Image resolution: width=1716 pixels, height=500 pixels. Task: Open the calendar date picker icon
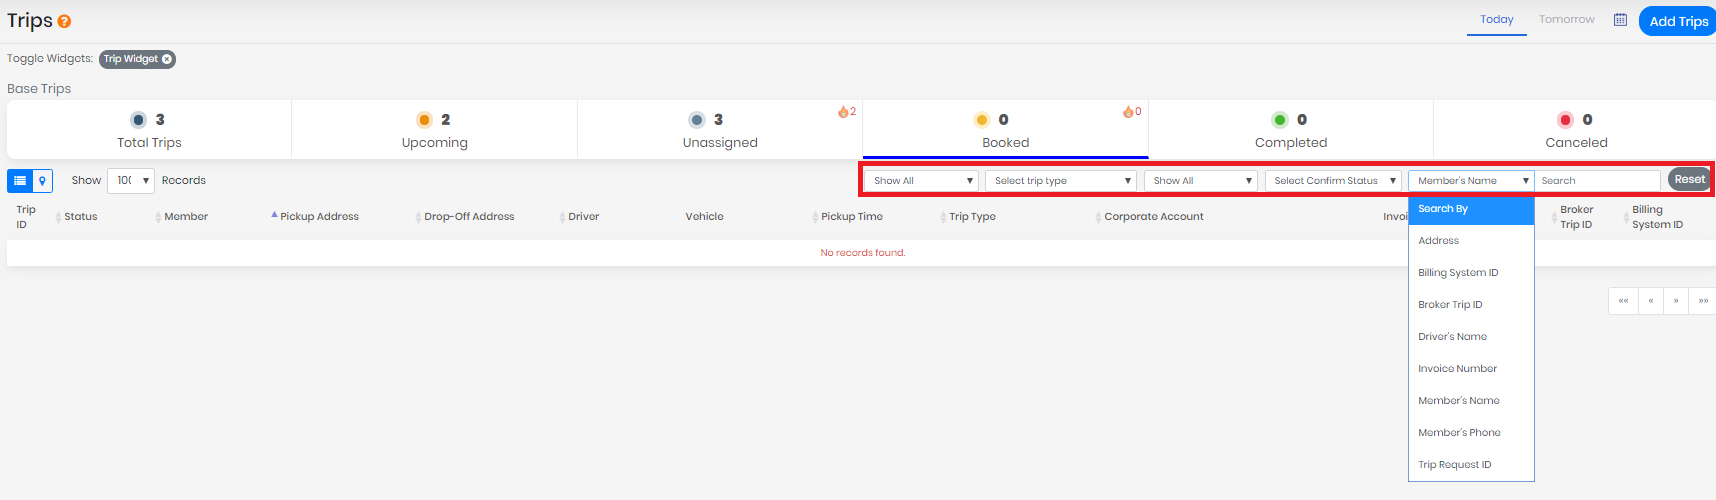pyautogui.click(x=1620, y=20)
